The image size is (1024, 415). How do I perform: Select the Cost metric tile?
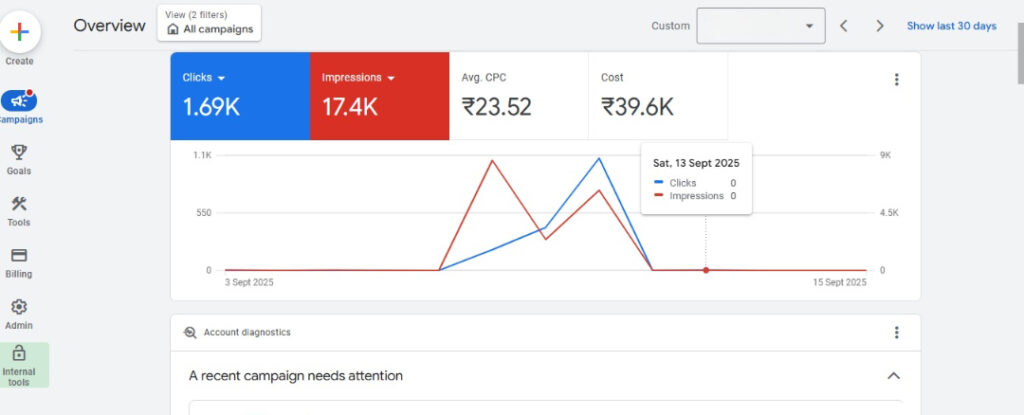pyautogui.click(x=658, y=96)
